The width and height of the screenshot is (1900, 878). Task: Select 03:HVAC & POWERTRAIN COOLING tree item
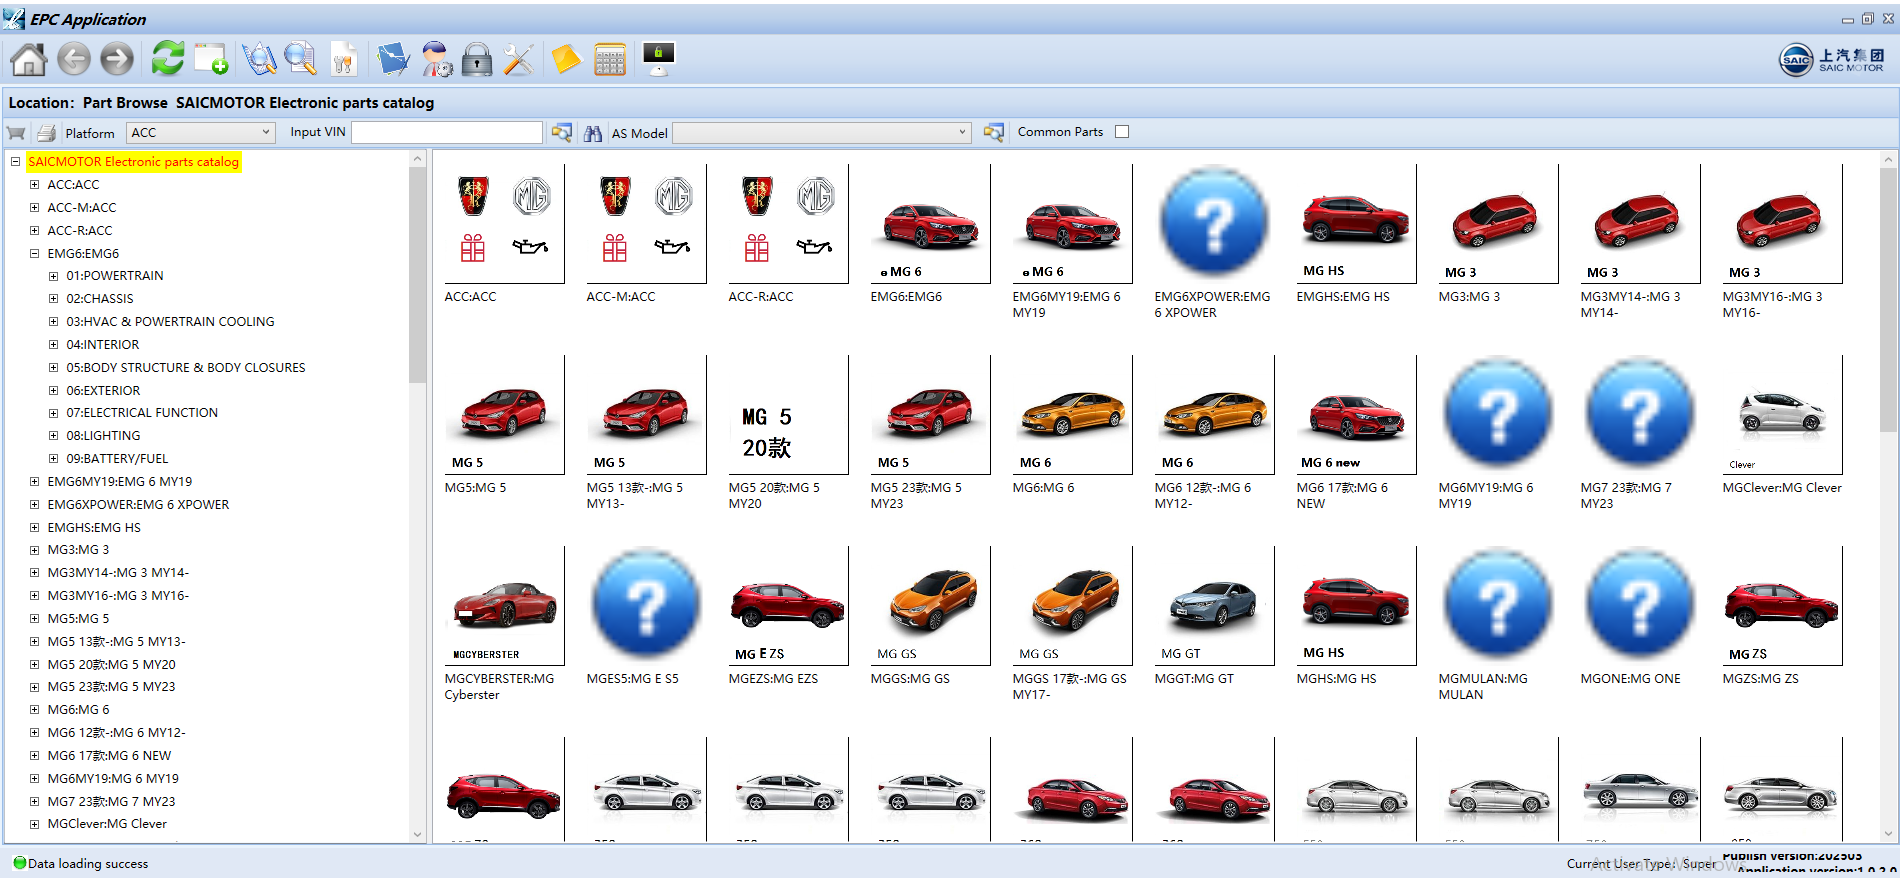pos(170,322)
